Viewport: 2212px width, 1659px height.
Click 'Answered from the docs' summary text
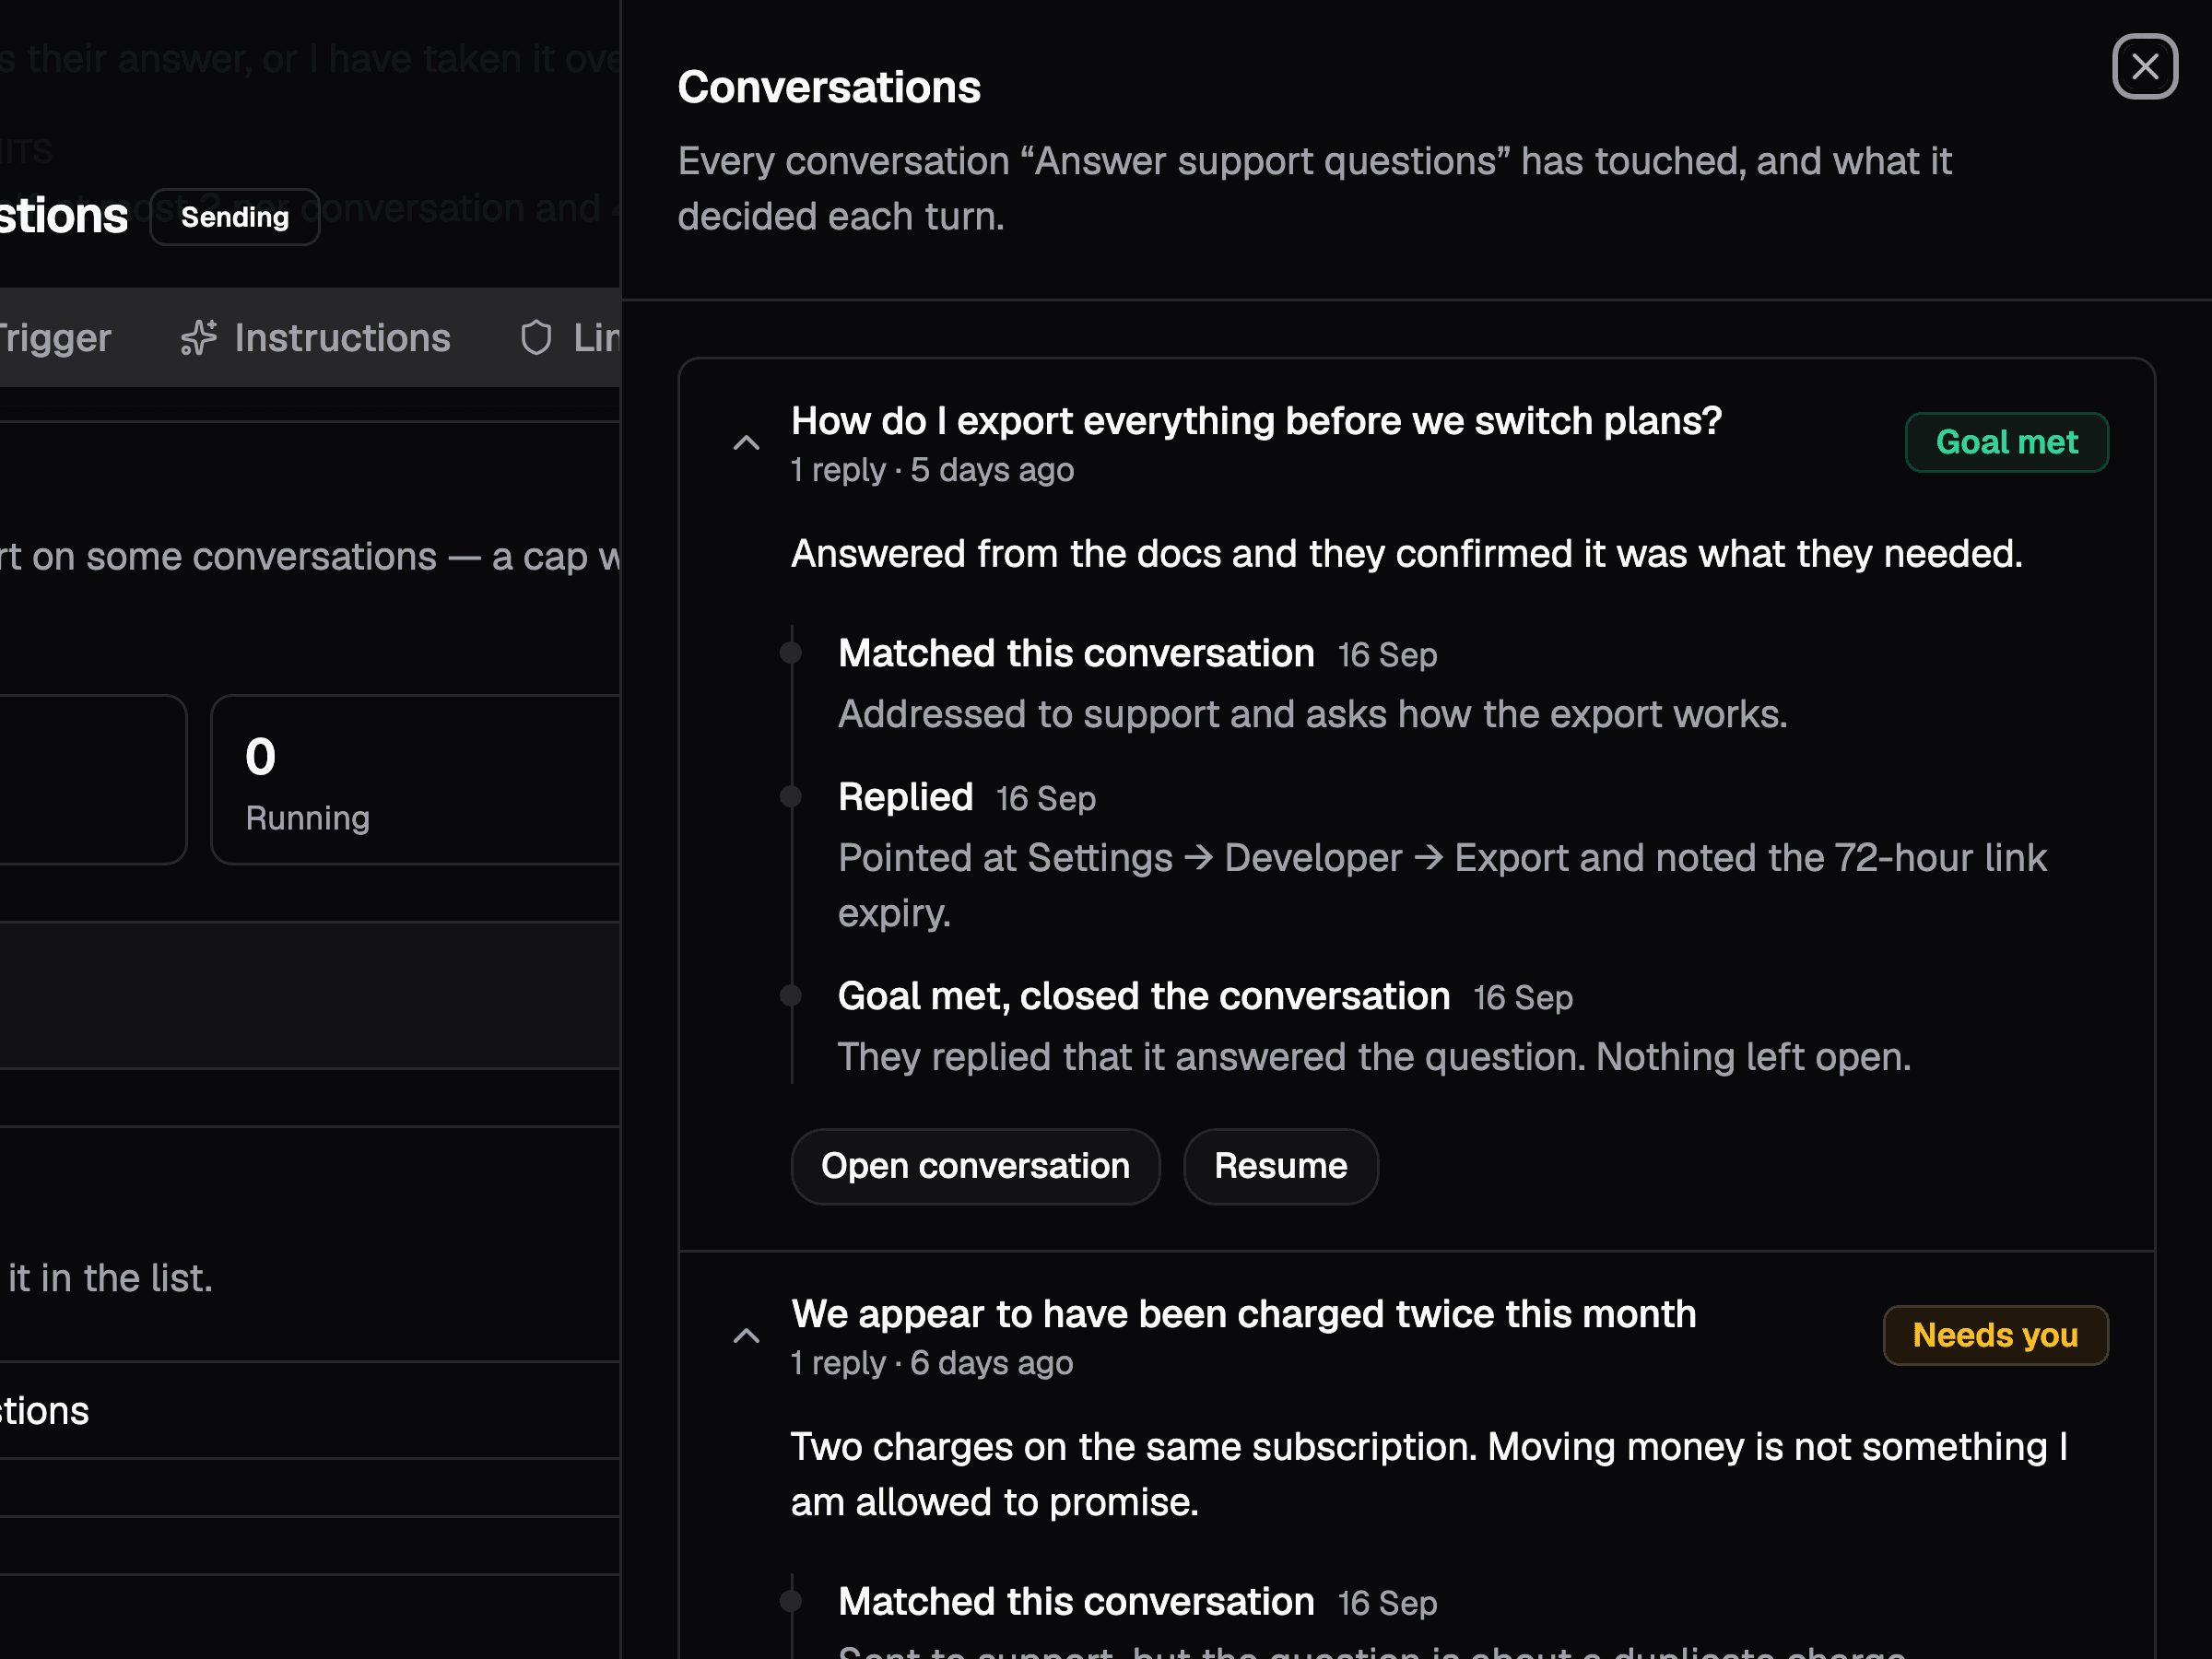point(1406,554)
